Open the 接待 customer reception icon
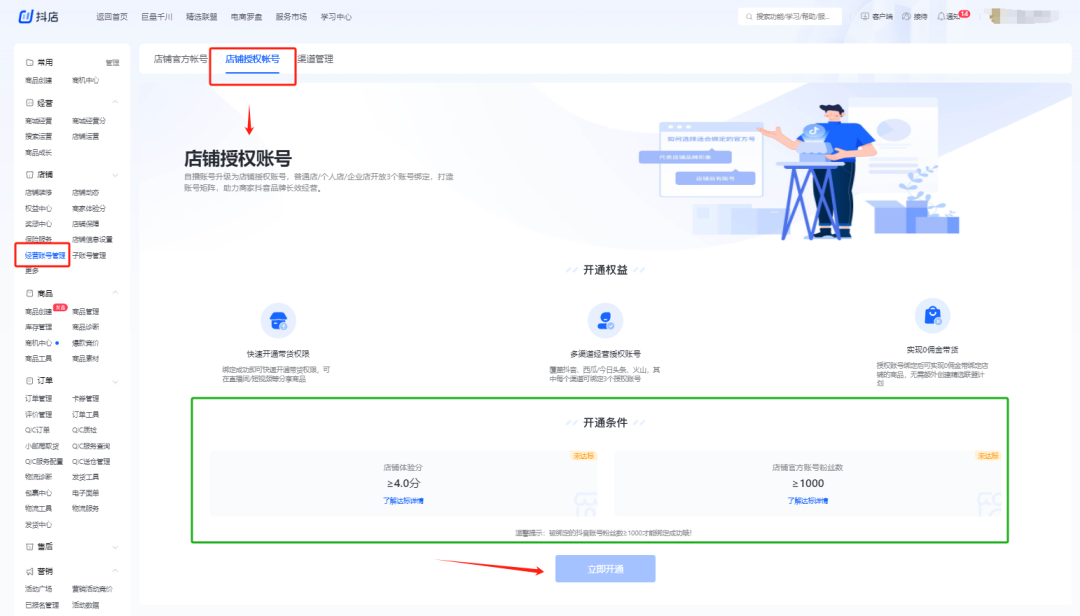This screenshot has height=616, width=1080. (906, 16)
